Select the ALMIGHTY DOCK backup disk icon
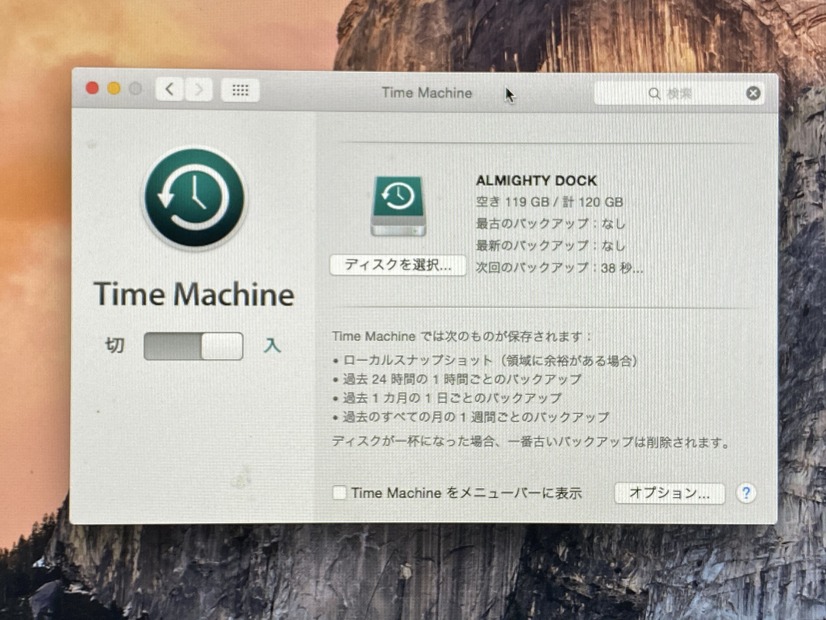Screen dimensions: 826x620 pyautogui.click(x=398, y=206)
